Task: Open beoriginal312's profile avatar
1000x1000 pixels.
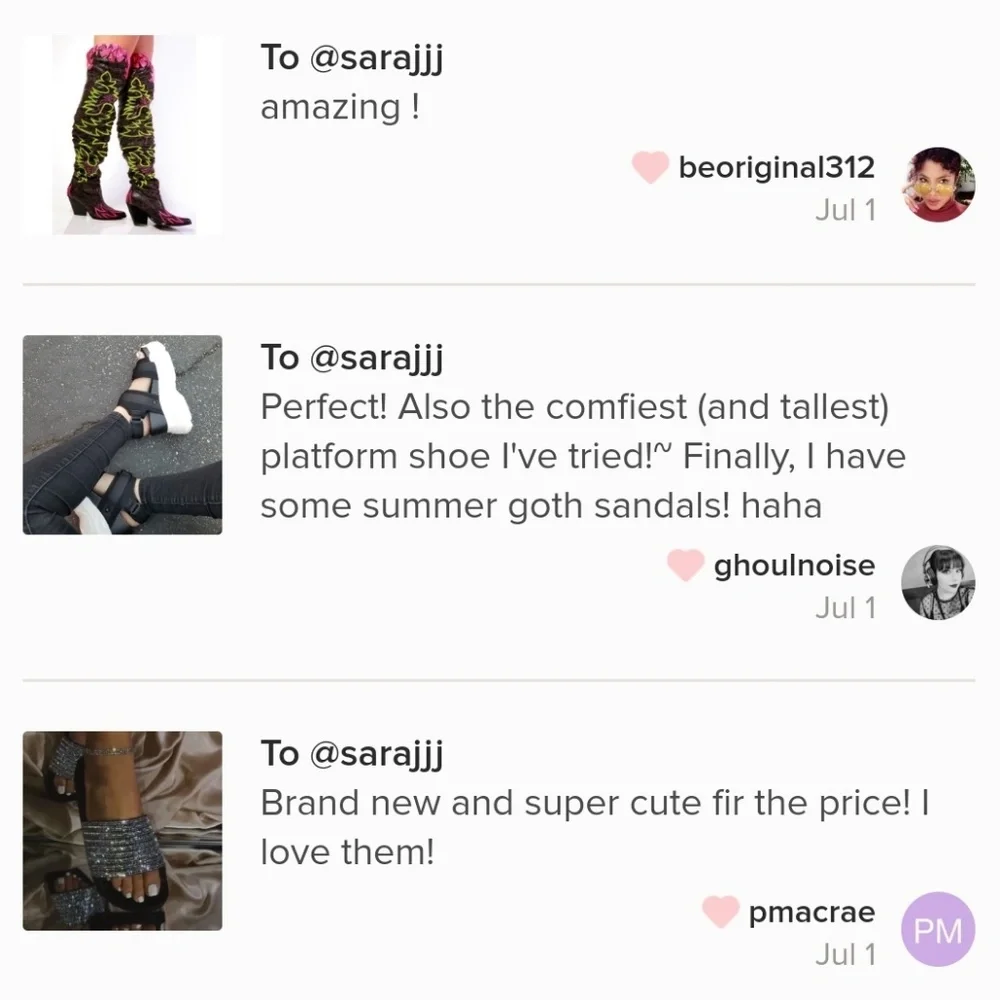Action: pos(938,185)
